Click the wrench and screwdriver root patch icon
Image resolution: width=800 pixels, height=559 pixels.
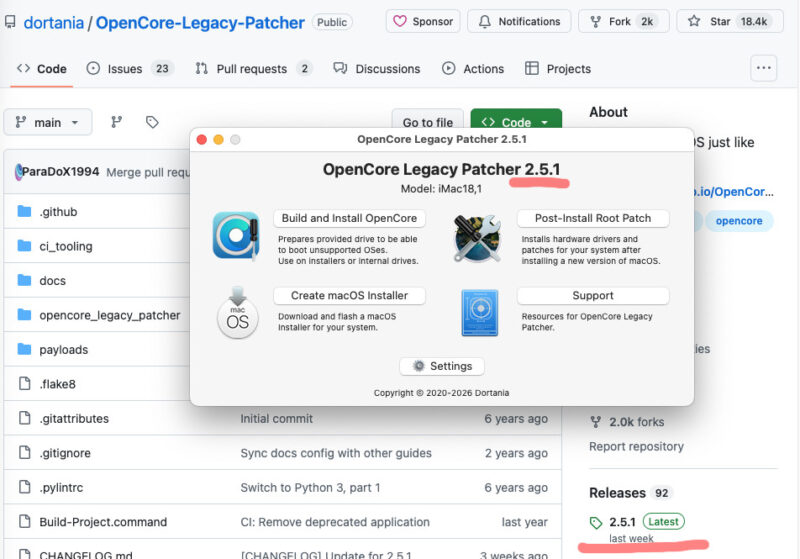click(478, 238)
